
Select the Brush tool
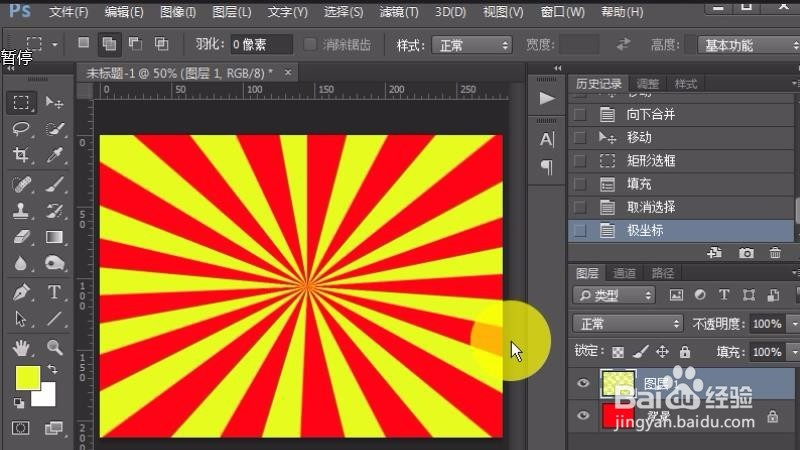pos(54,184)
